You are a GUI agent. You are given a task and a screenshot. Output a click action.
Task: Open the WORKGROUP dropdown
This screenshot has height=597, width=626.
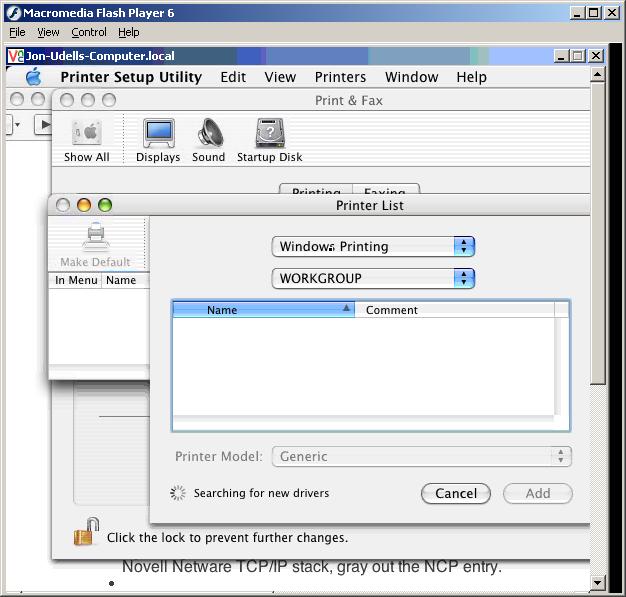[x=373, y=278]
